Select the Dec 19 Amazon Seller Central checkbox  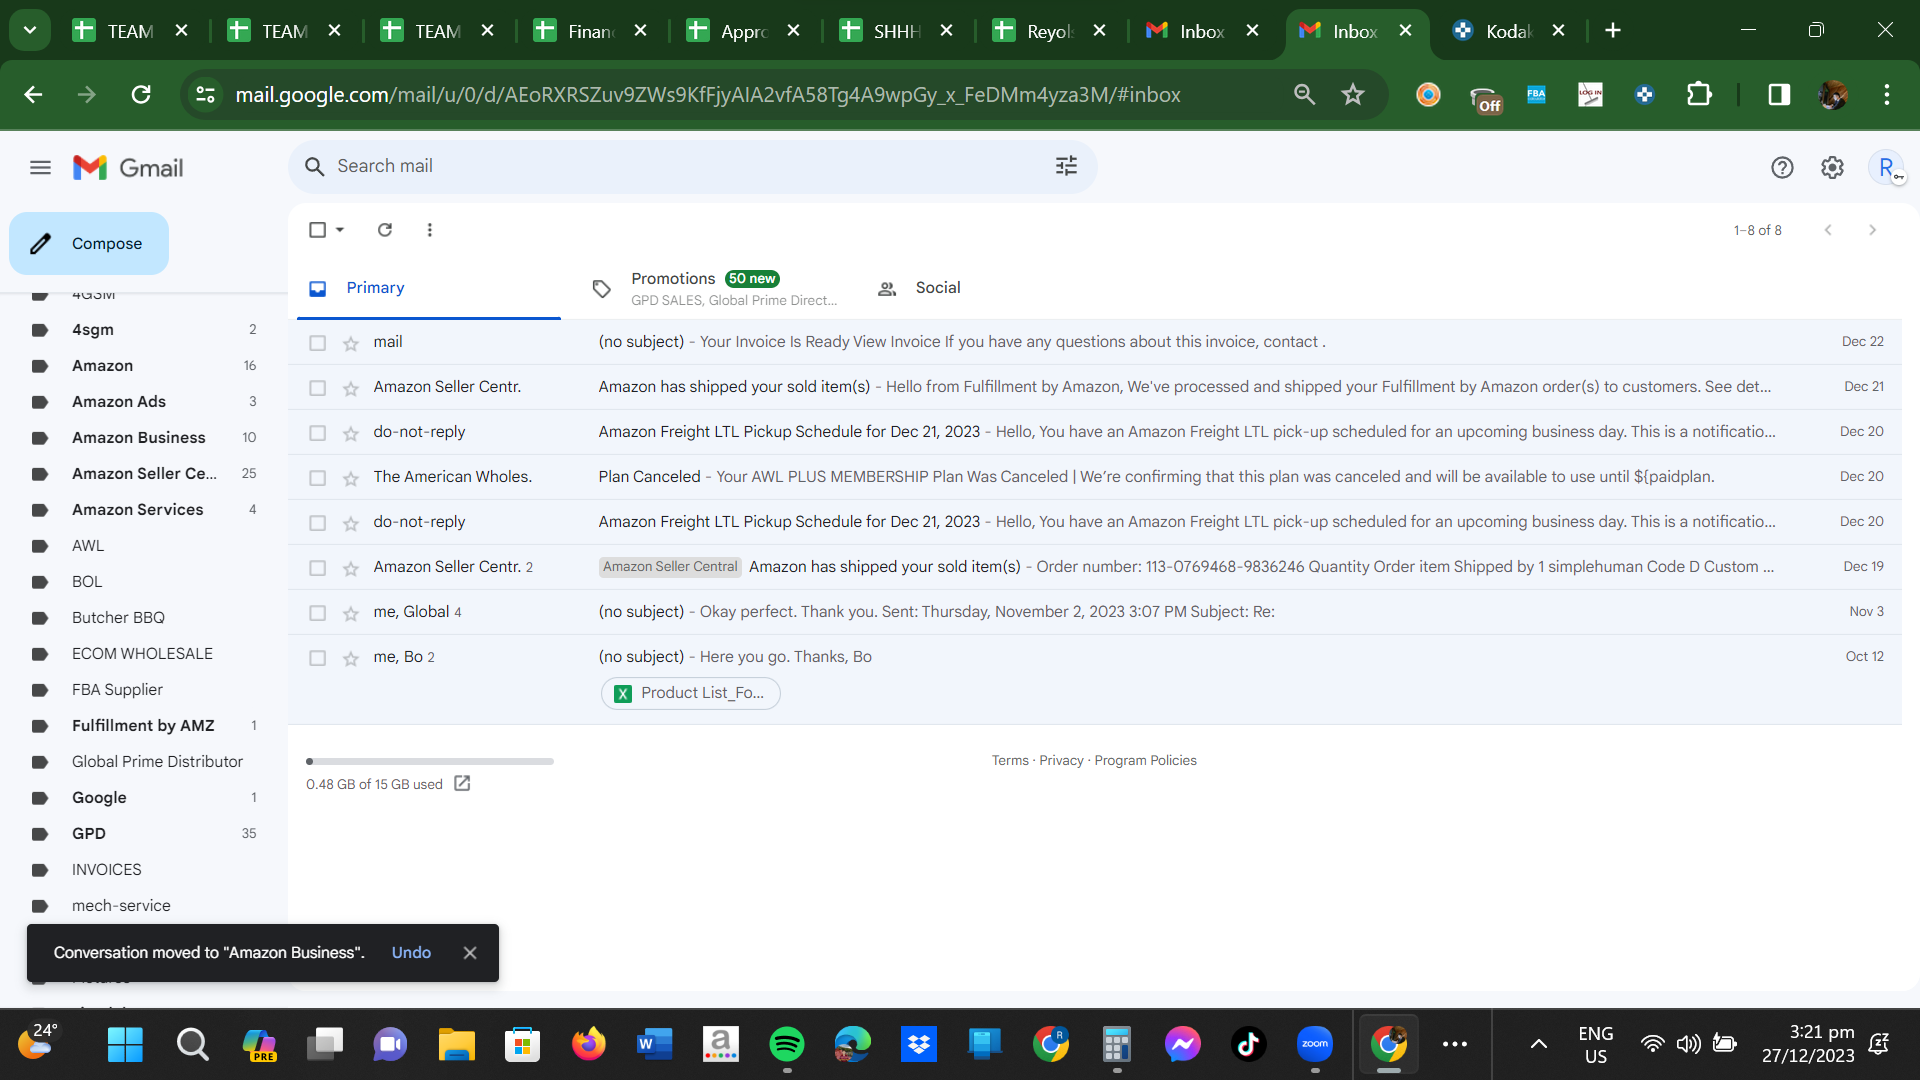(318, 568)
